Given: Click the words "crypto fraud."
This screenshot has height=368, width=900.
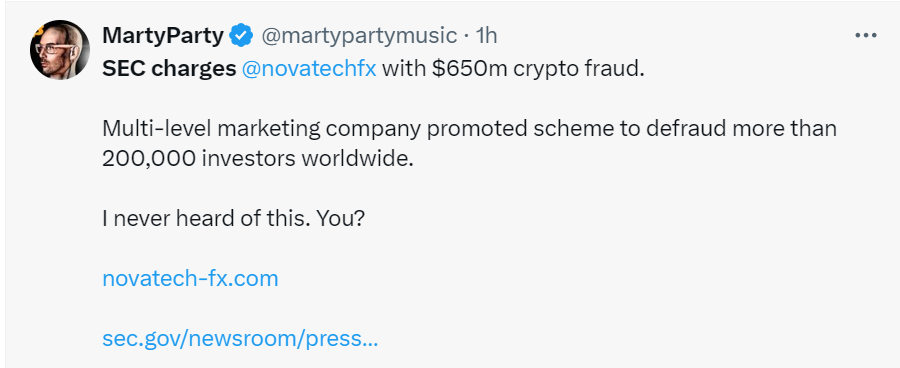Looking at the screenshot, I should click(580, 68).
